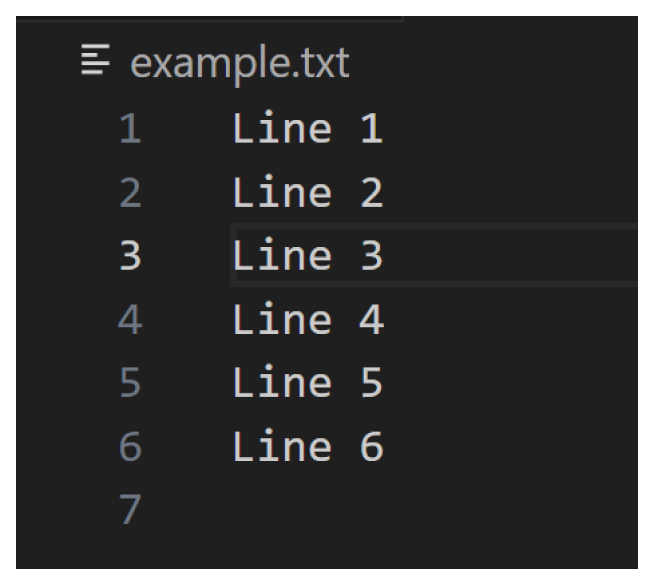Select gutter line number 5
Image resolution: width=654 pixels, height=585 pixels.
click(x=130, y=383)
